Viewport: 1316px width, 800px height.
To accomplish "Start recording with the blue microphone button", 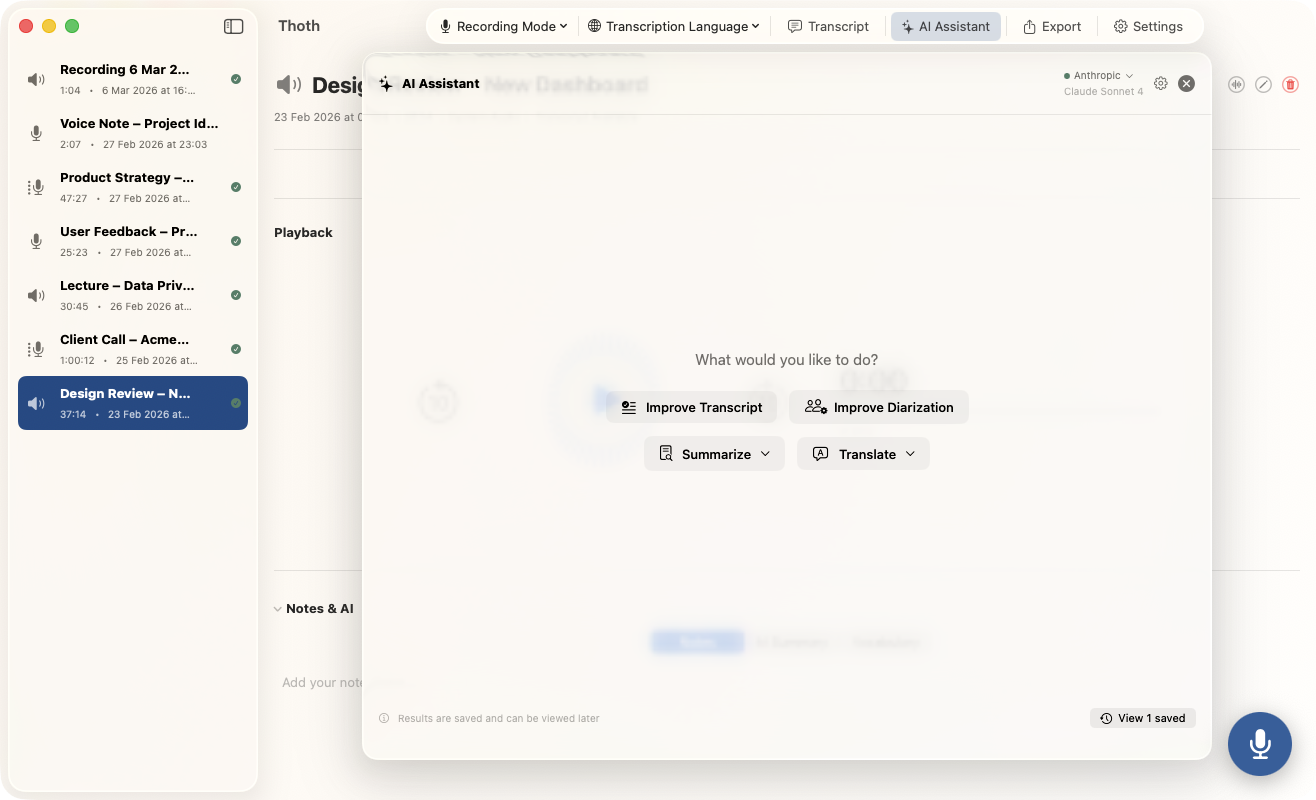I will pyautogui.click(x=1259, y=744).
